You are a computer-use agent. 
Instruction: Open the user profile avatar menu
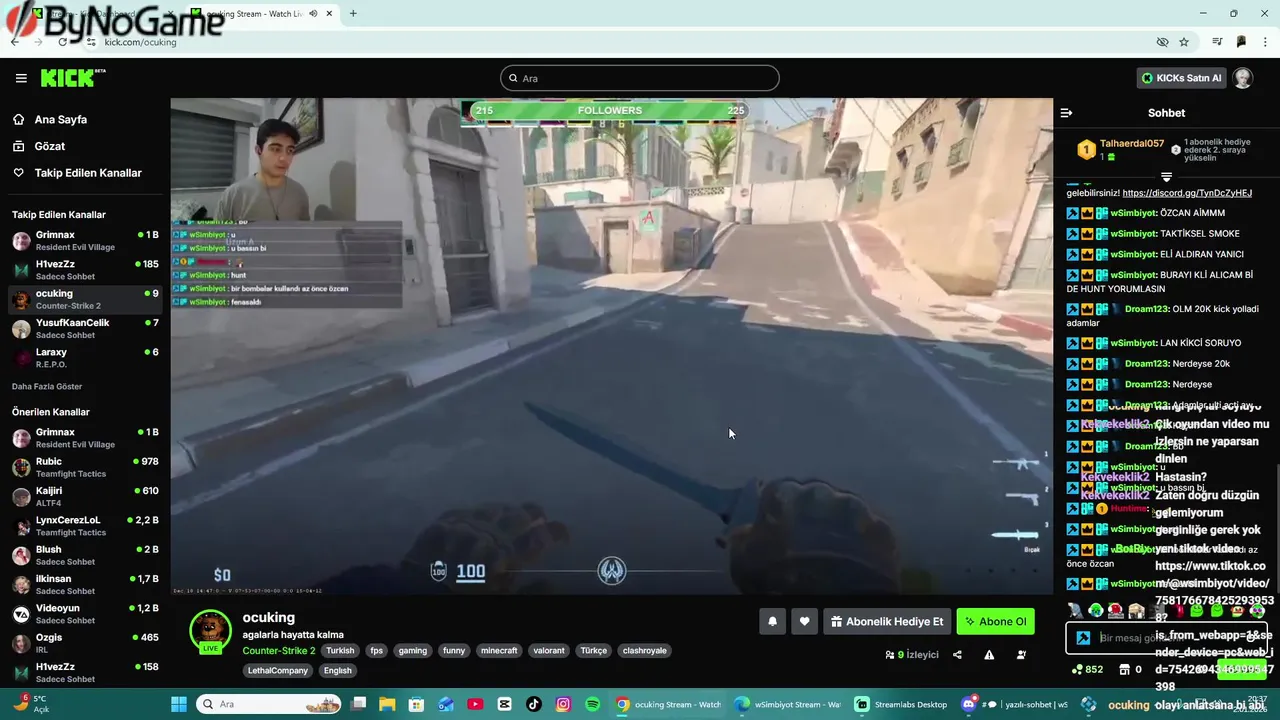click(1243, 78)
